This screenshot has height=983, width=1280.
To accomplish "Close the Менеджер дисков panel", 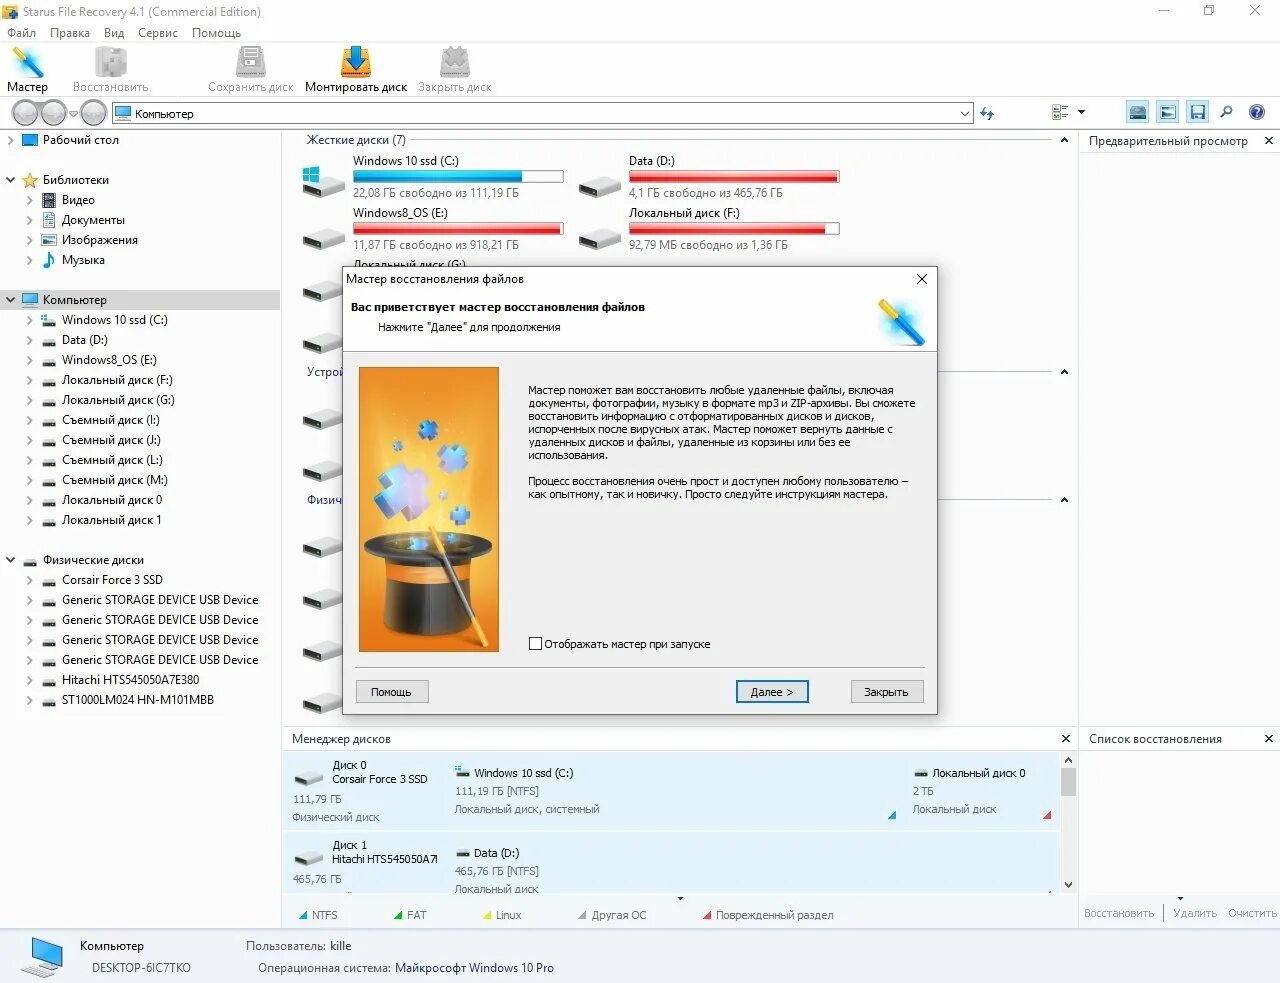I will (x=1066, y=739).
